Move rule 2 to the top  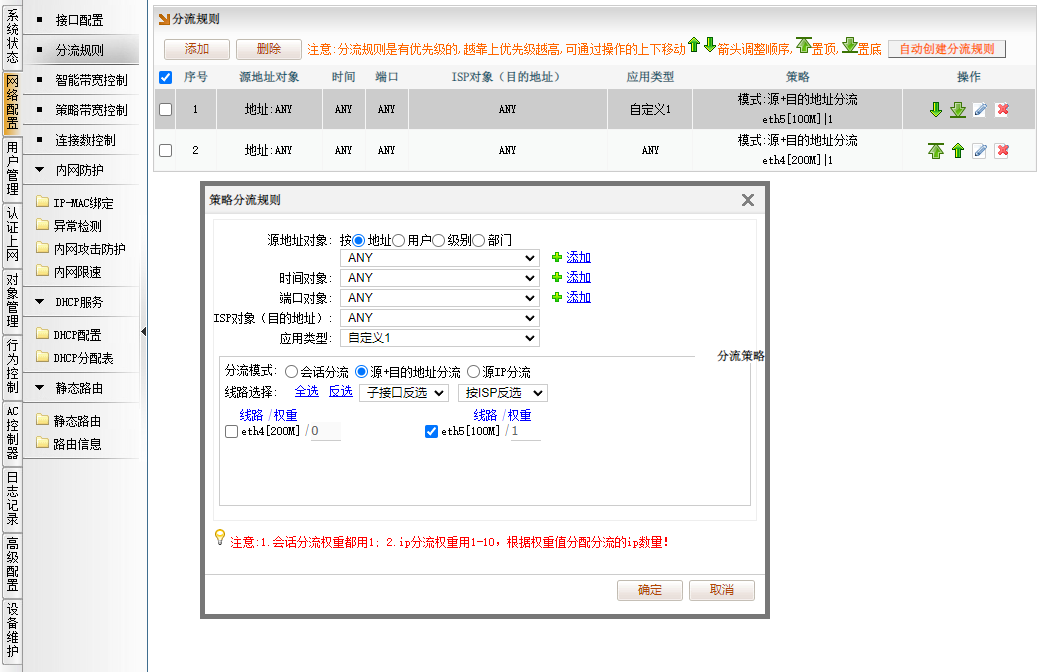click(936, 150)
